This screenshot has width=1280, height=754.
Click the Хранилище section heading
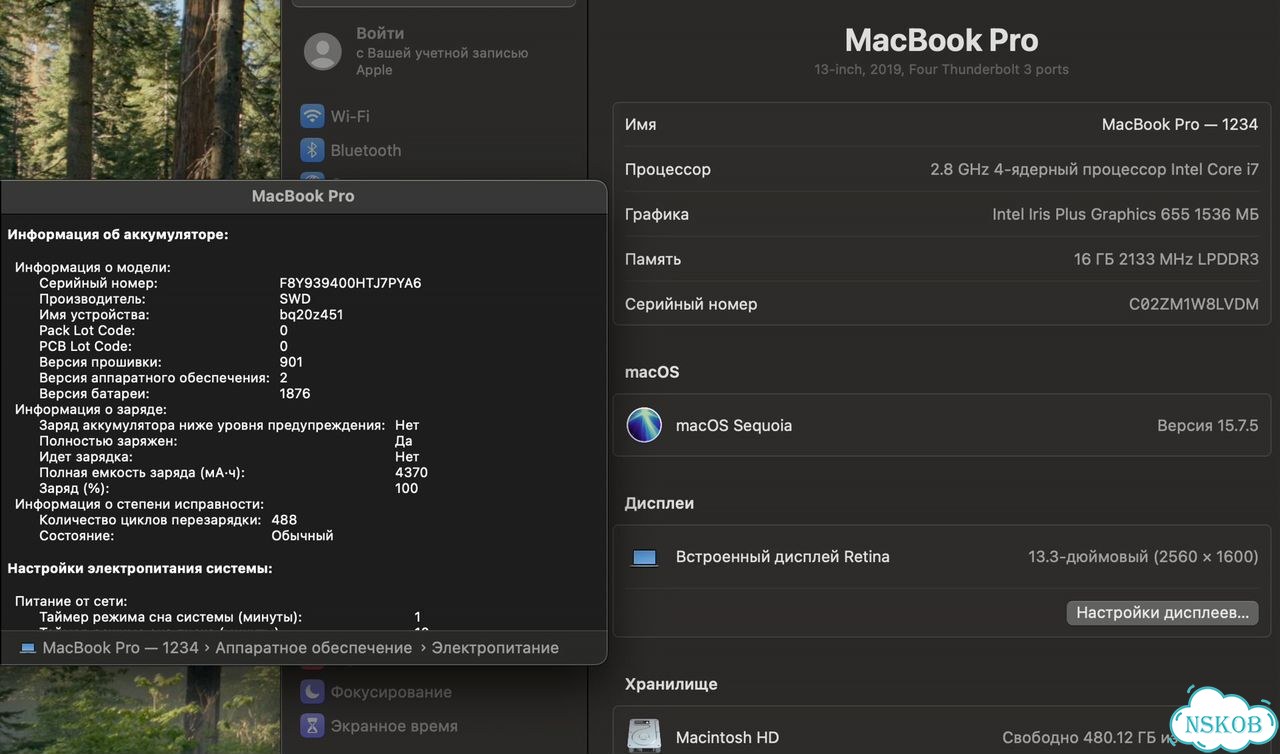point(671,685)
